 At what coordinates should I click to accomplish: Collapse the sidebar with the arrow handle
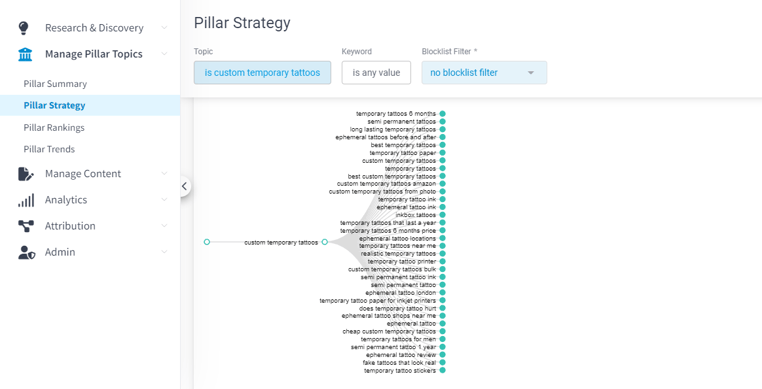coord(185,186)
